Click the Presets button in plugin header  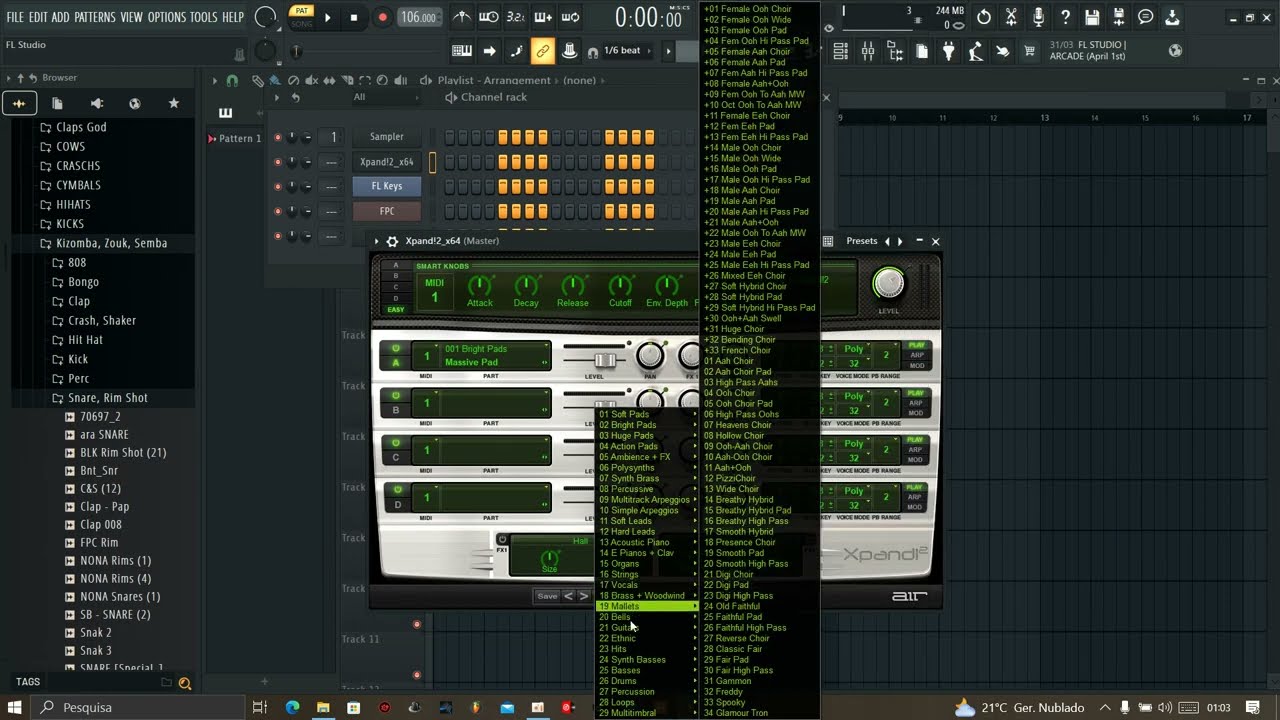pos(861,241)
